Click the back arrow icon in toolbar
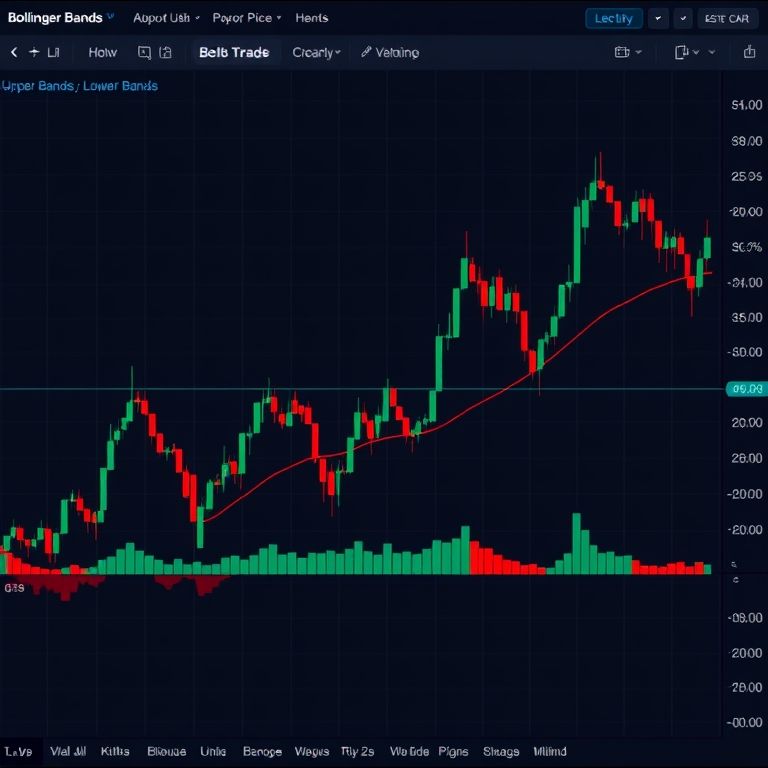The width and height of the screenshot is (768, 768). coord(14,52)
